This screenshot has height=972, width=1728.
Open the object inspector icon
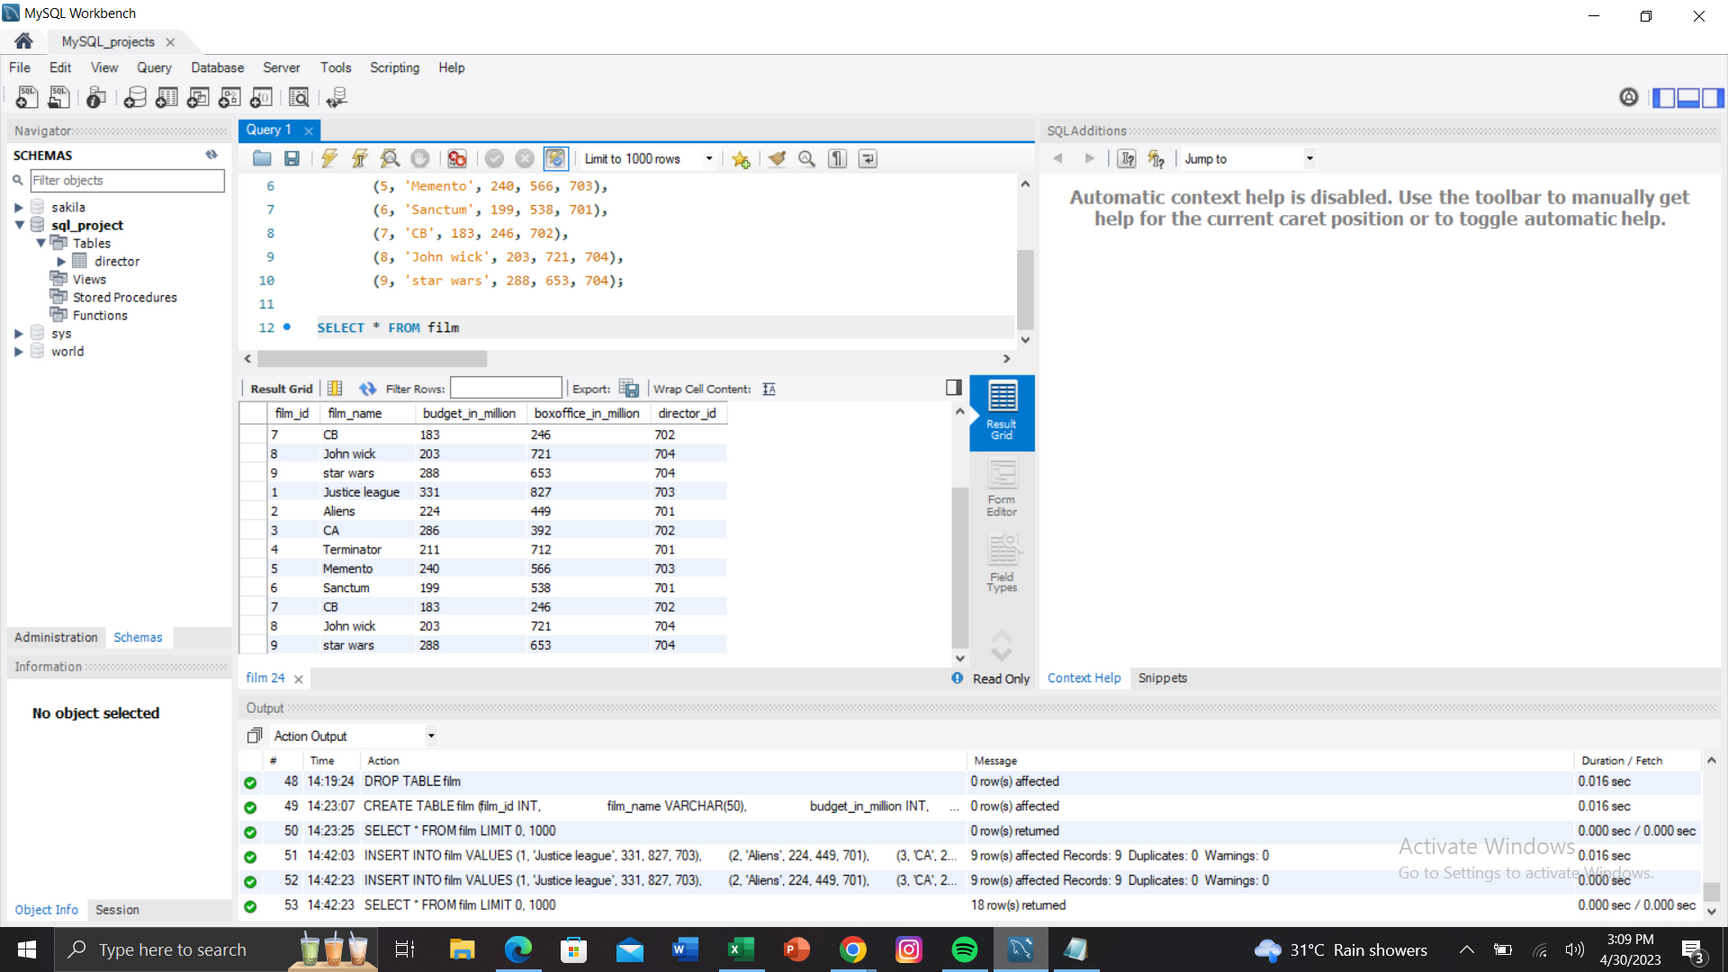pyautogui.click(x=96, y=97)
